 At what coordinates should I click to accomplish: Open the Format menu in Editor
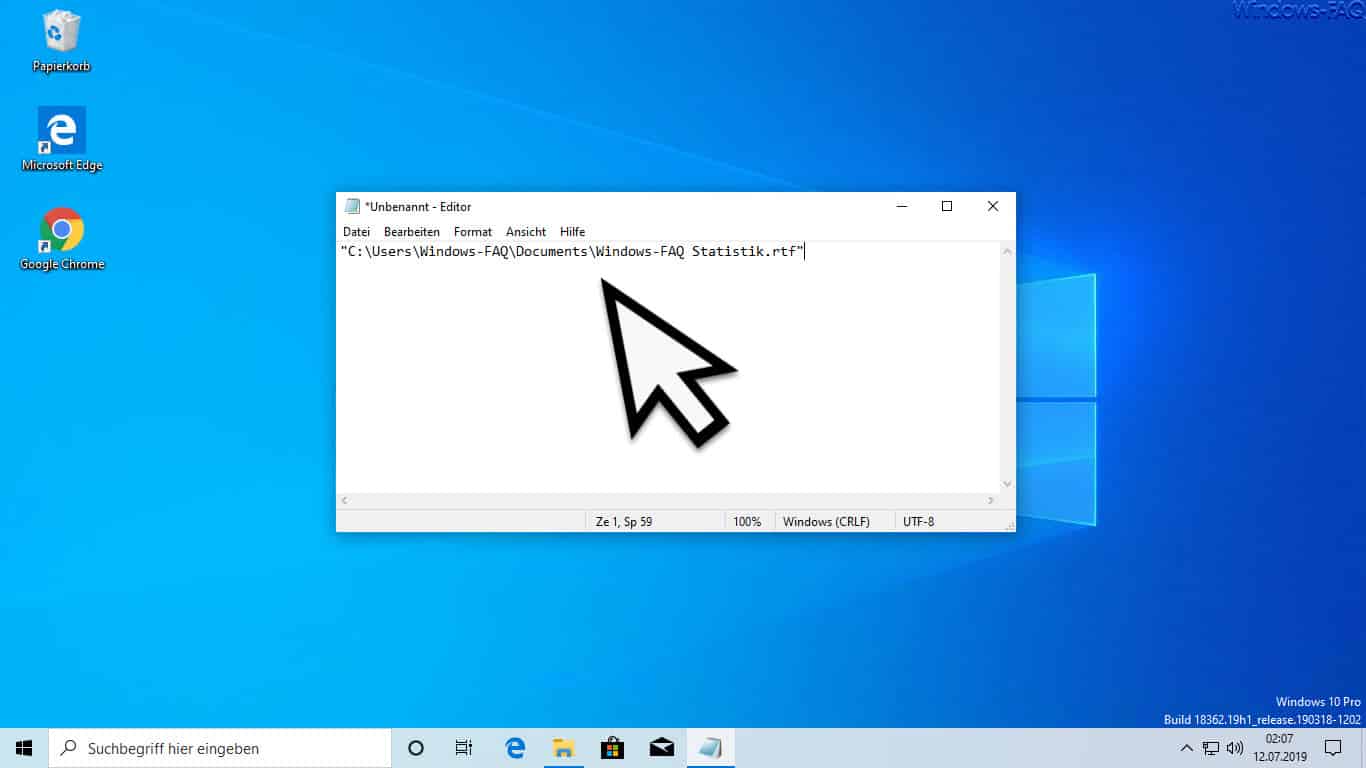[x=473, y=231]
